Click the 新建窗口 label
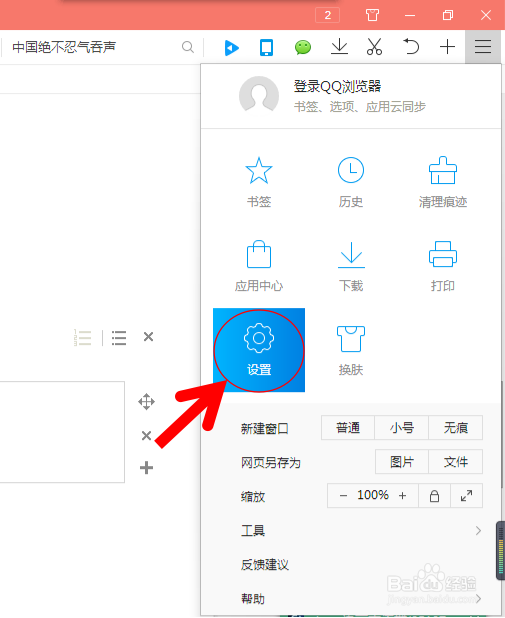Image resolution: width=505 pixels, height=618 pixels. point(265,428)
